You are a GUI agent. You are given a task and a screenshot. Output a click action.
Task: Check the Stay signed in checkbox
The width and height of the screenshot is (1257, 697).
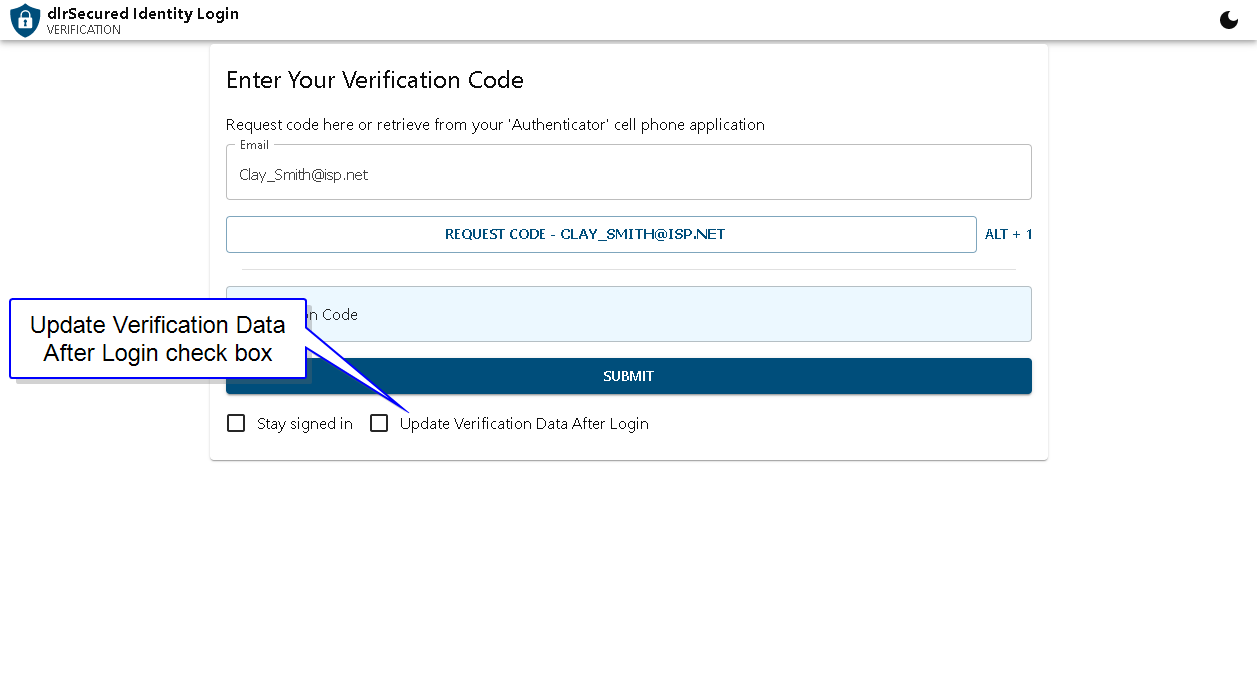[236, 423]
